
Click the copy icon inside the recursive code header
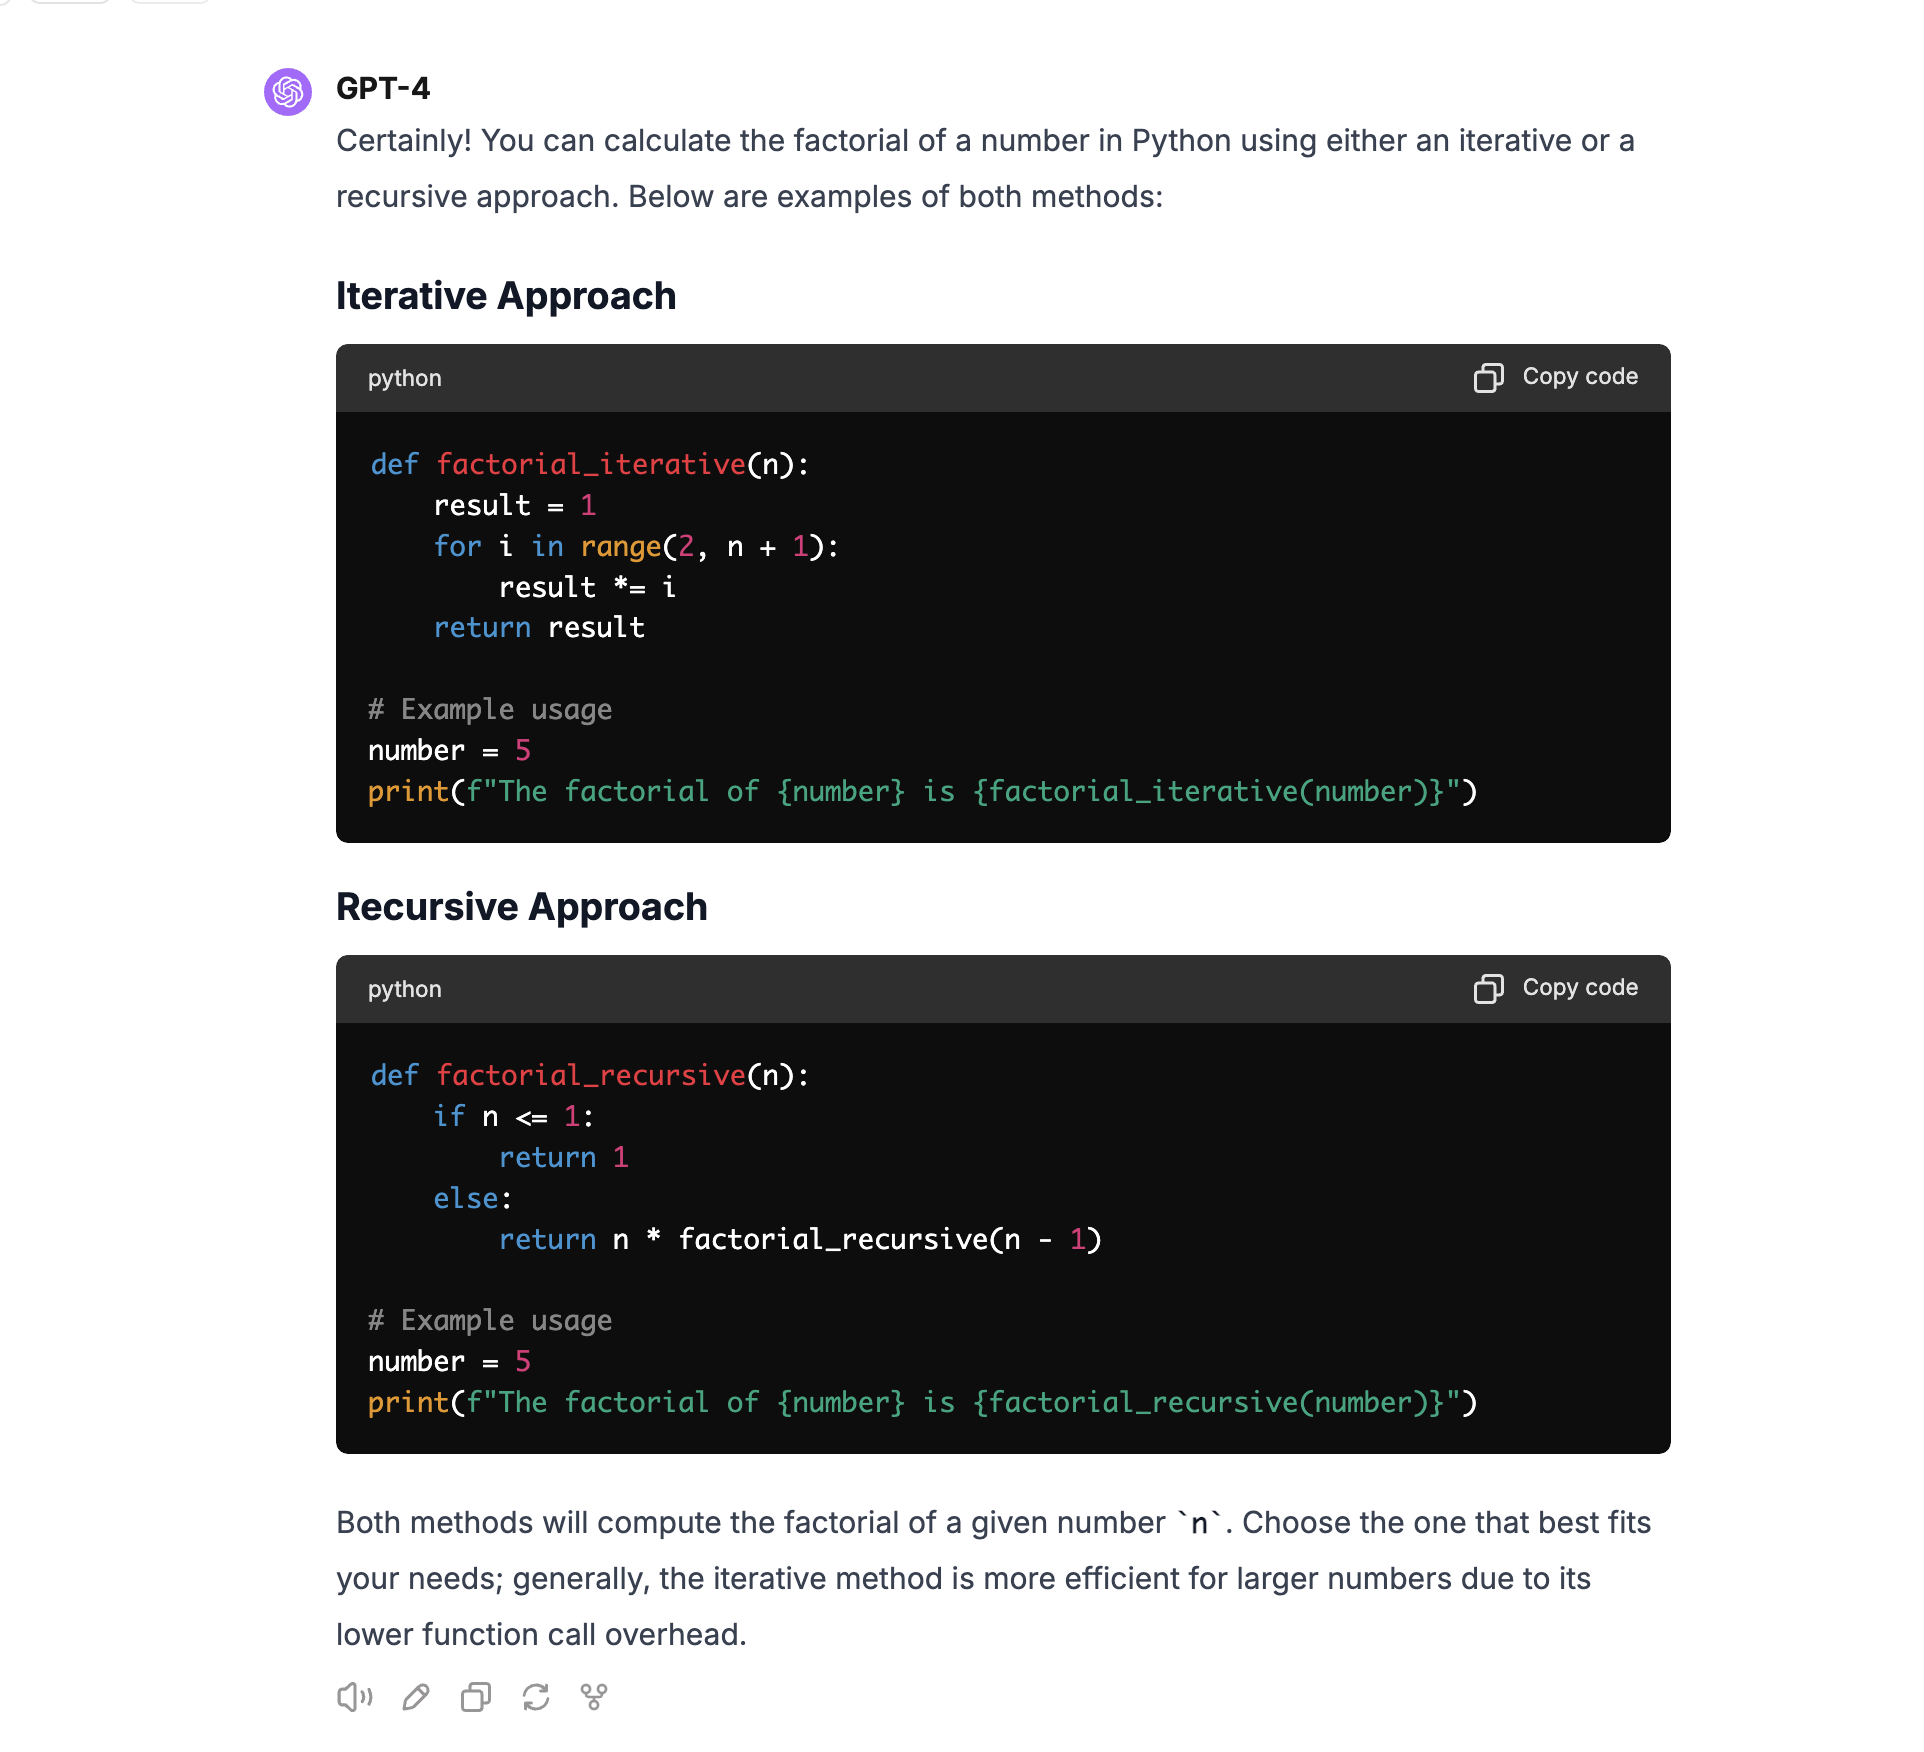[x=1490, y=989]
